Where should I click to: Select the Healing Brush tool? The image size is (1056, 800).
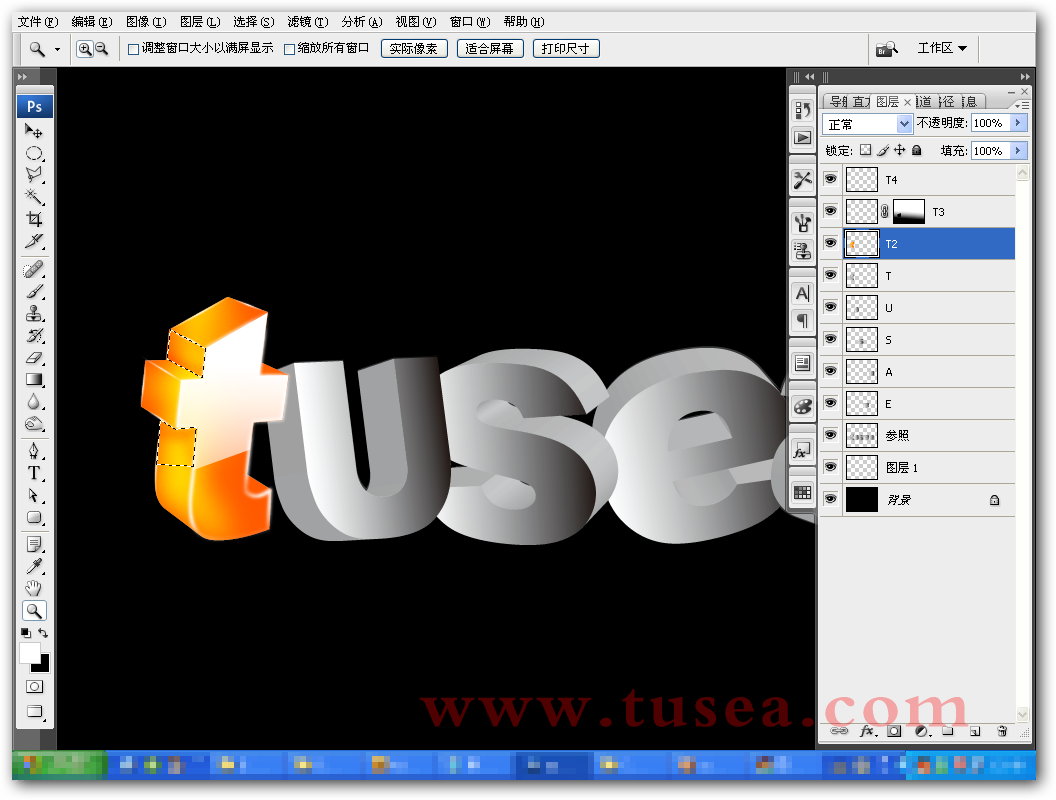click(x=34, y=270)
